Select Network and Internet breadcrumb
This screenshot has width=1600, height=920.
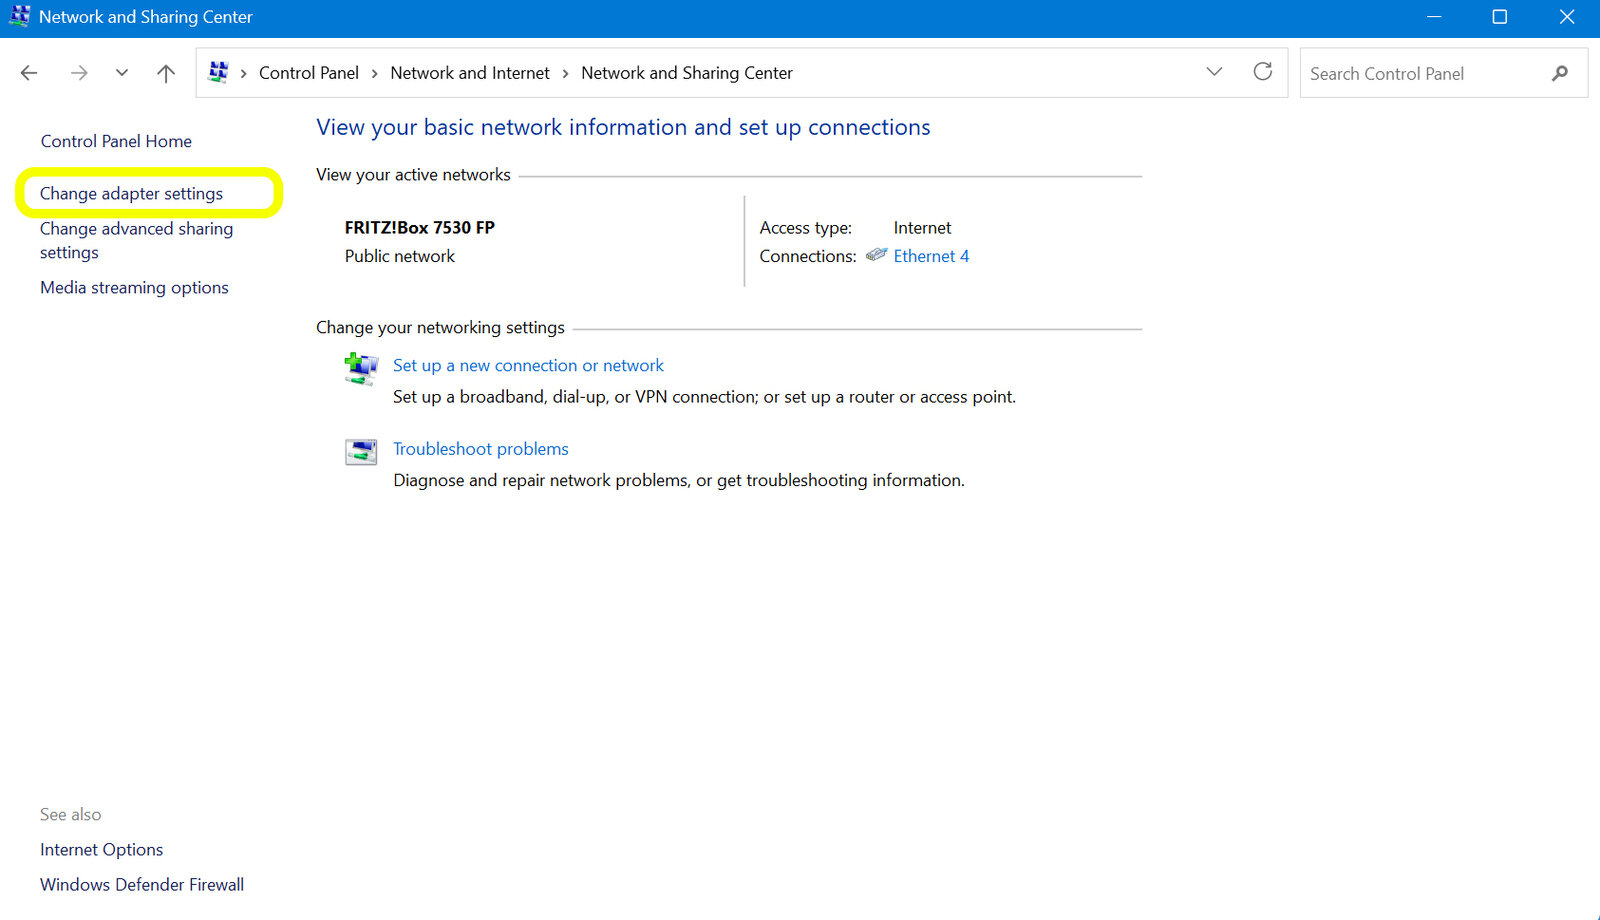469,73
